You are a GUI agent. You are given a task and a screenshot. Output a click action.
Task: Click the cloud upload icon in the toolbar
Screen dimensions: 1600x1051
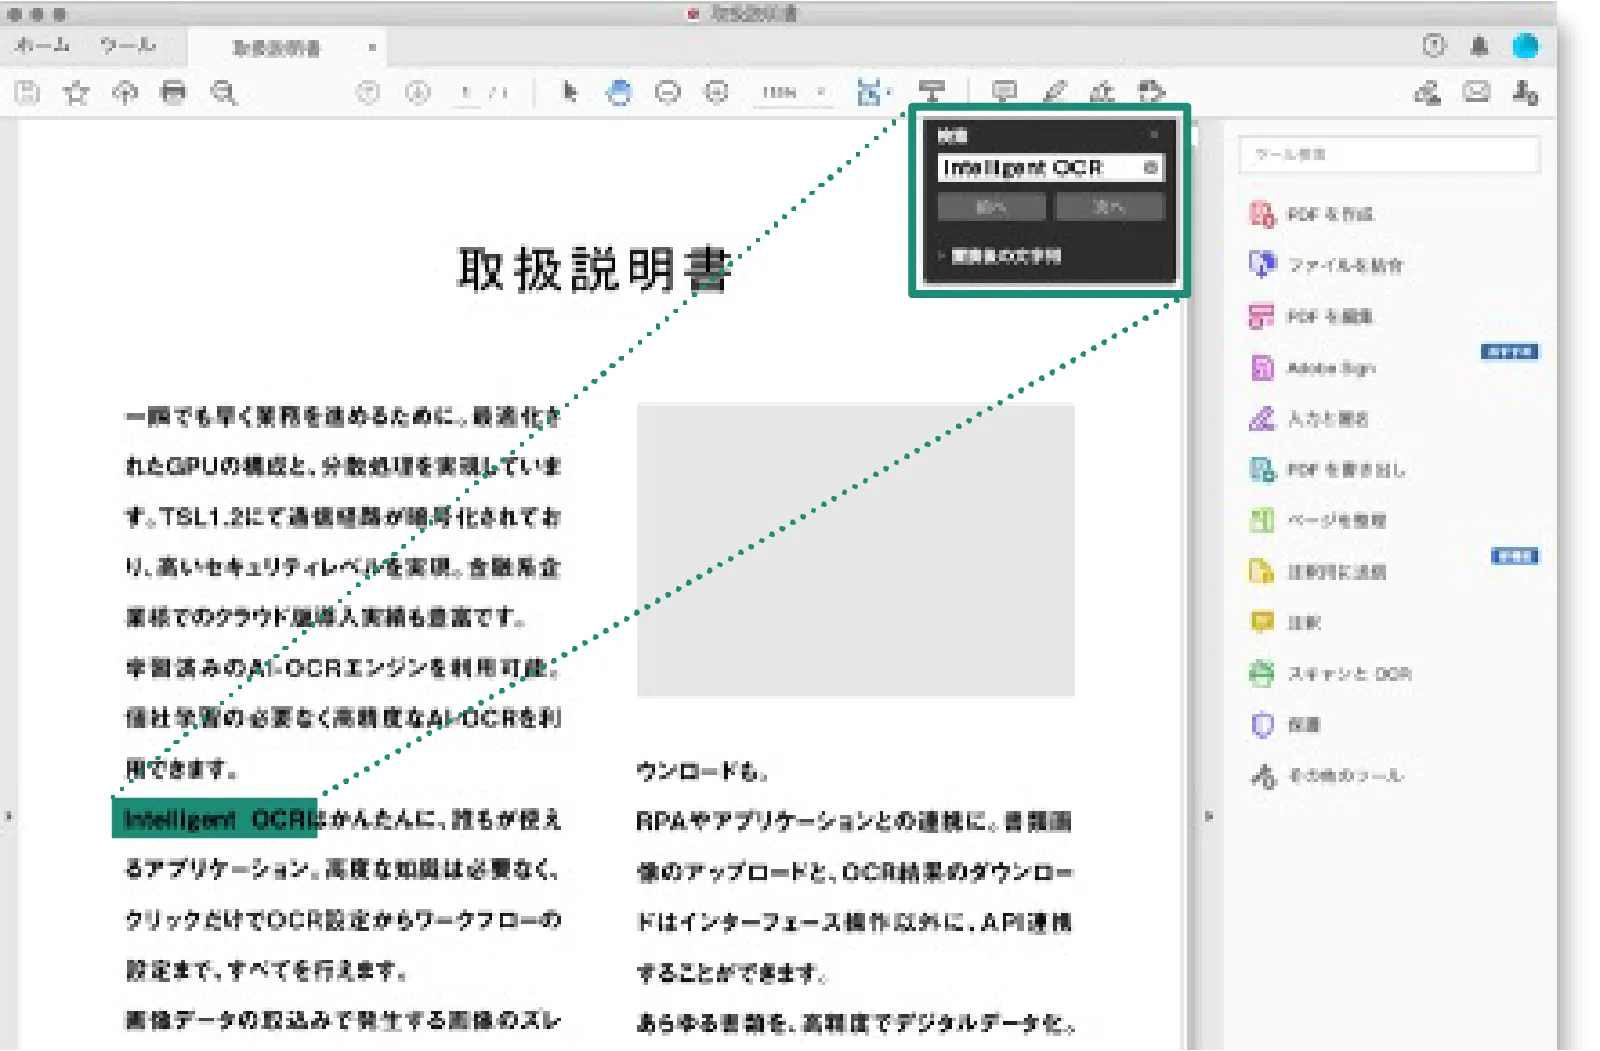pyautogui.click(x=125, y=93)
